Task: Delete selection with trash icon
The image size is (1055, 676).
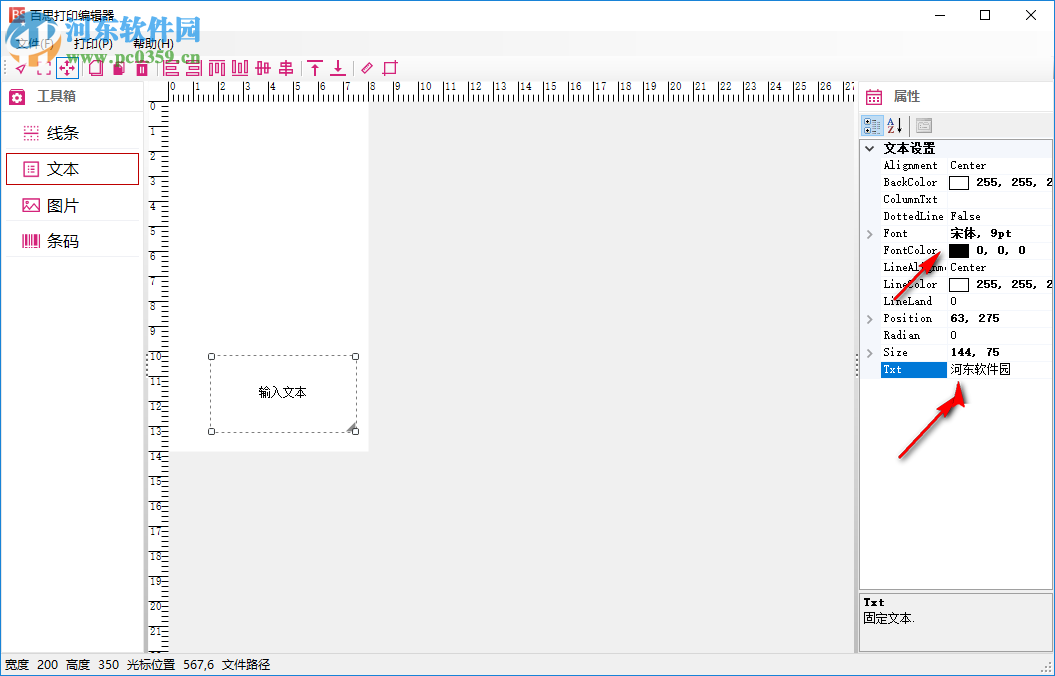Action: [x=142, y=68]
